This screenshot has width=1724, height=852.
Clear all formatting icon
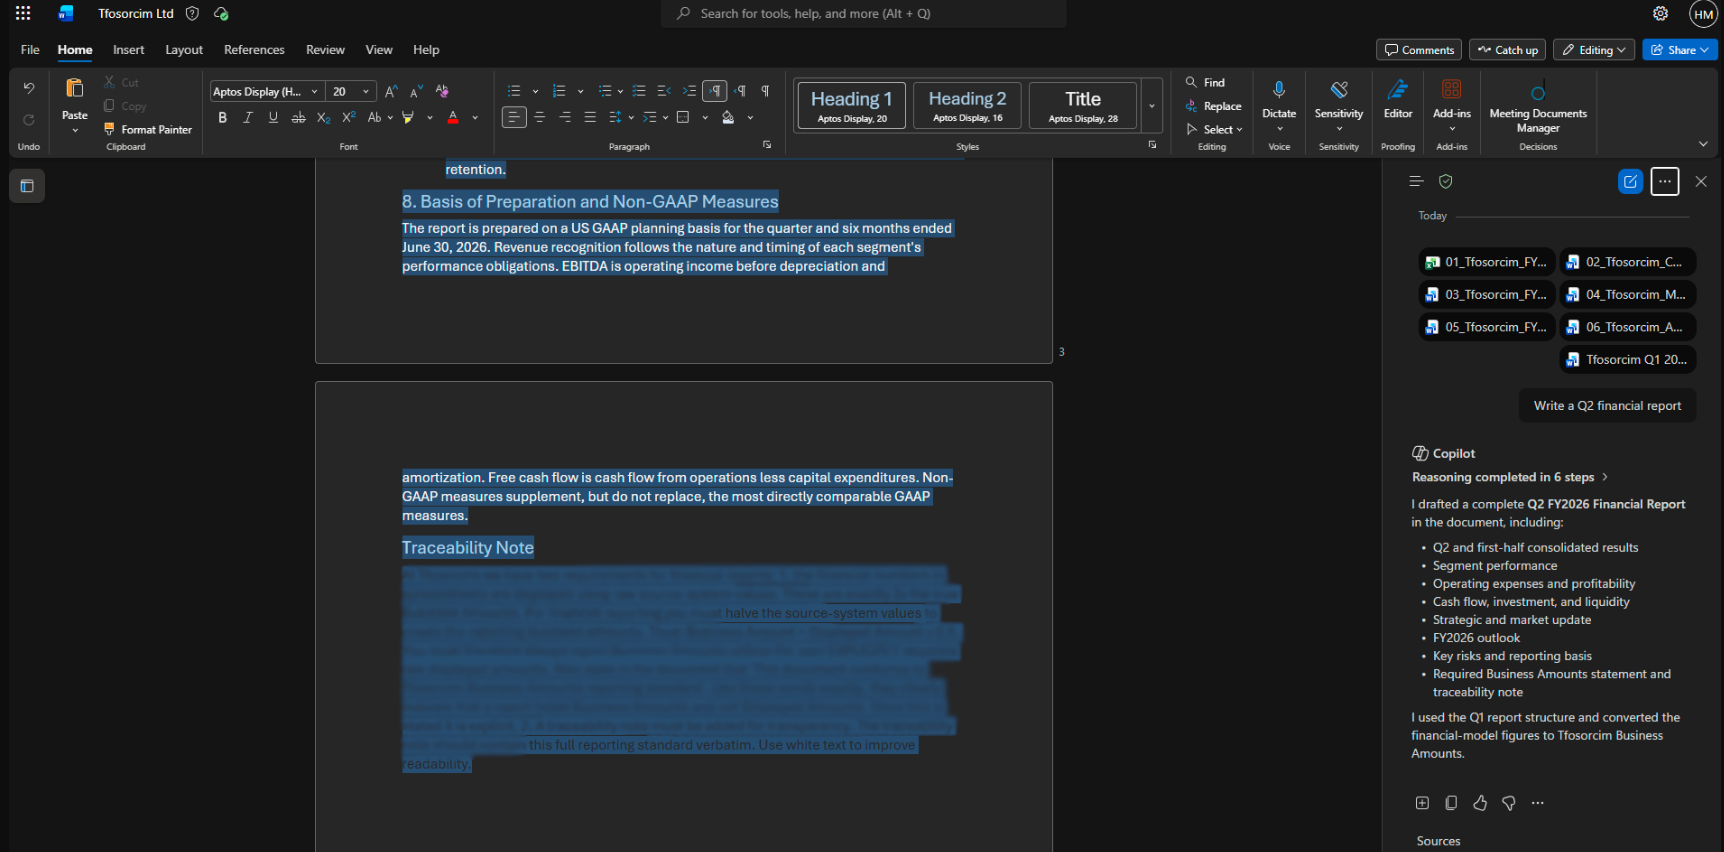[442, 91]
